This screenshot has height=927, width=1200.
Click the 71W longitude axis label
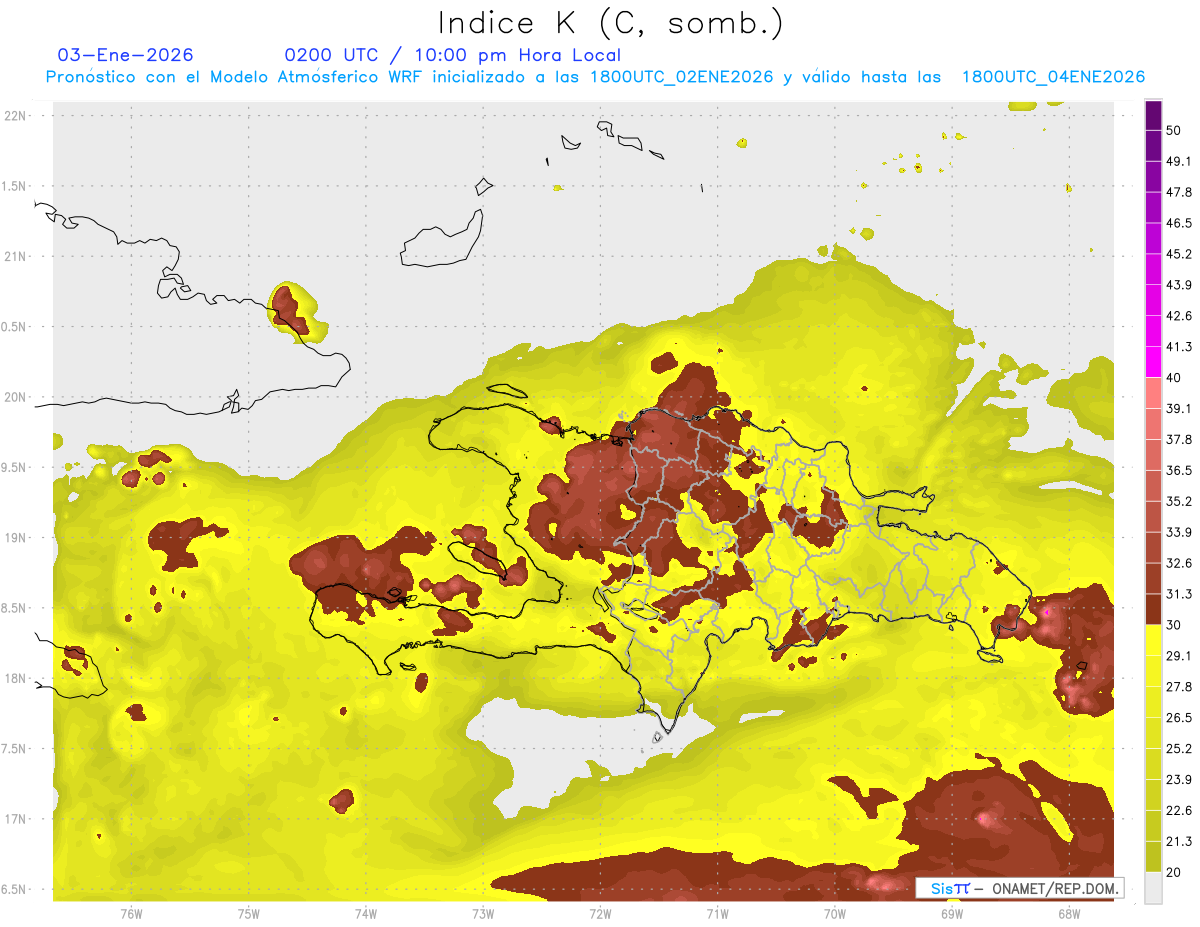(717, 914)
